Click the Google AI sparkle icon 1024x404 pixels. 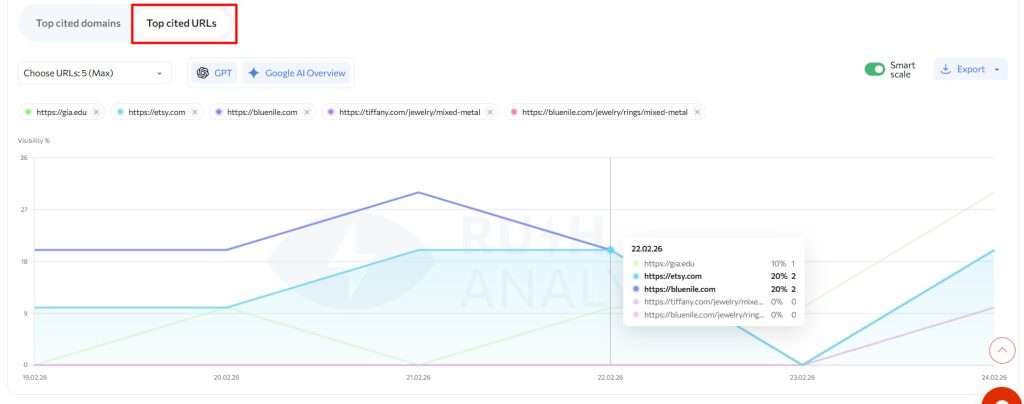point(254,73)
